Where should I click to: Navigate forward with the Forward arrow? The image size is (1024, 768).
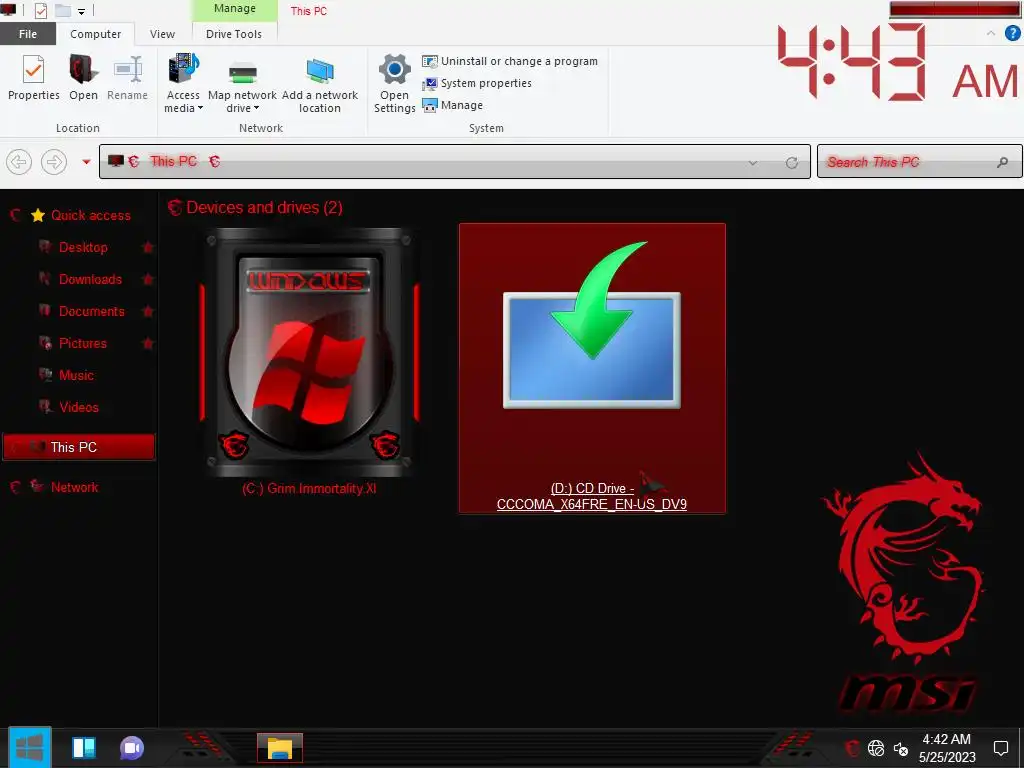pyautogui.click(x=54, y=161)
